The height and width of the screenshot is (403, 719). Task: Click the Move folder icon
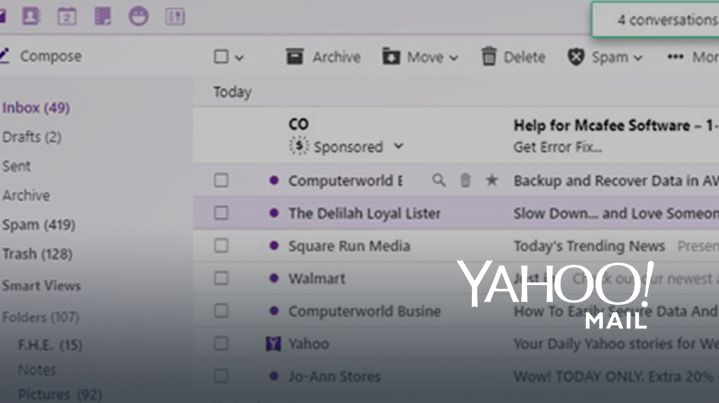[391, 56]
